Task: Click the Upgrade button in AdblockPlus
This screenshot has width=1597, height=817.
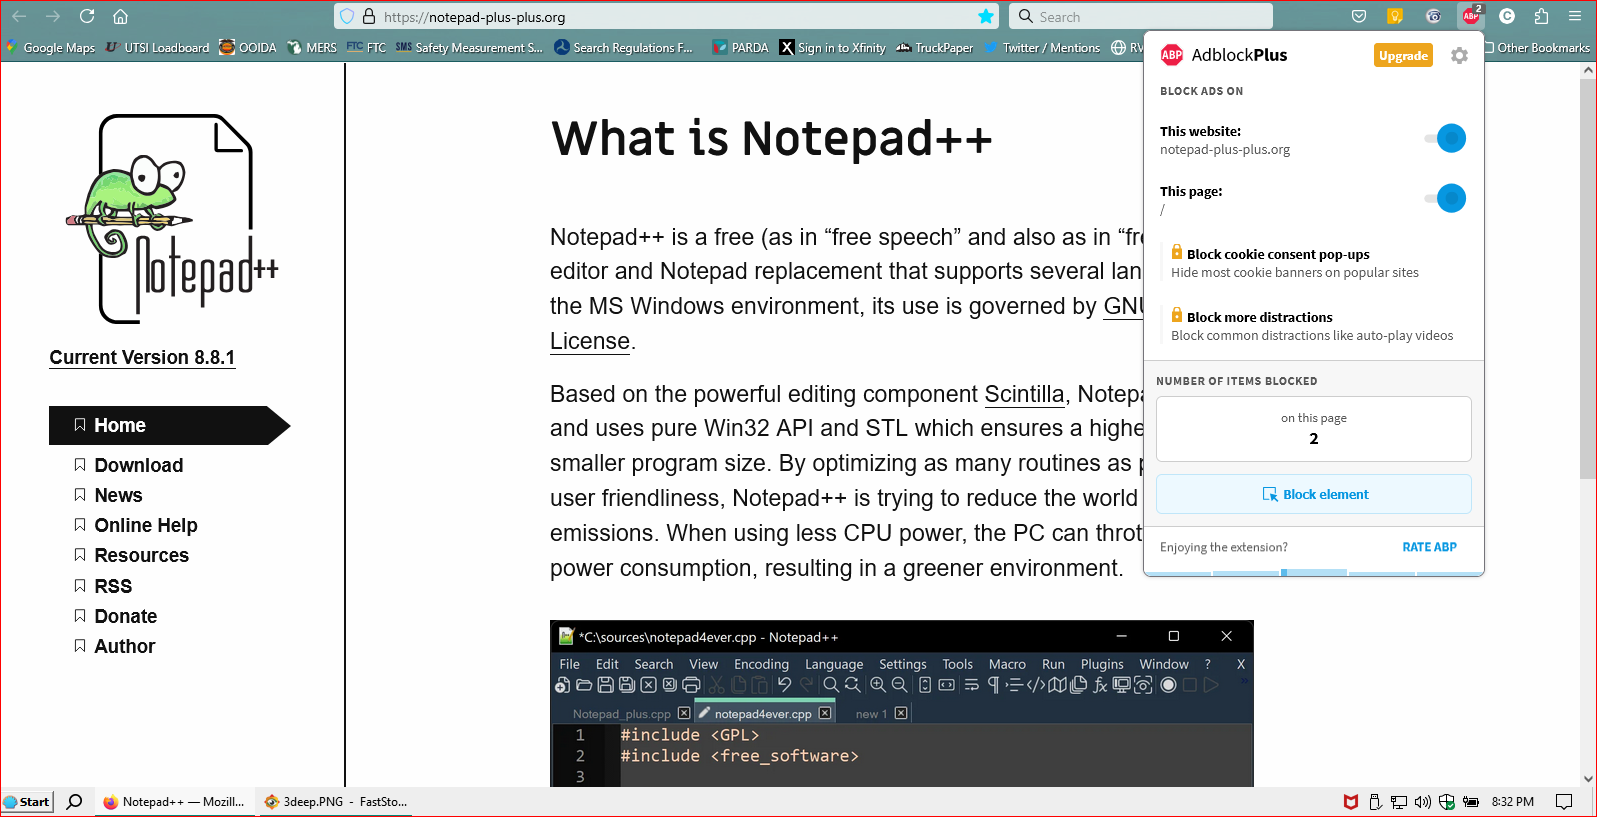Action: point(1403,56)
